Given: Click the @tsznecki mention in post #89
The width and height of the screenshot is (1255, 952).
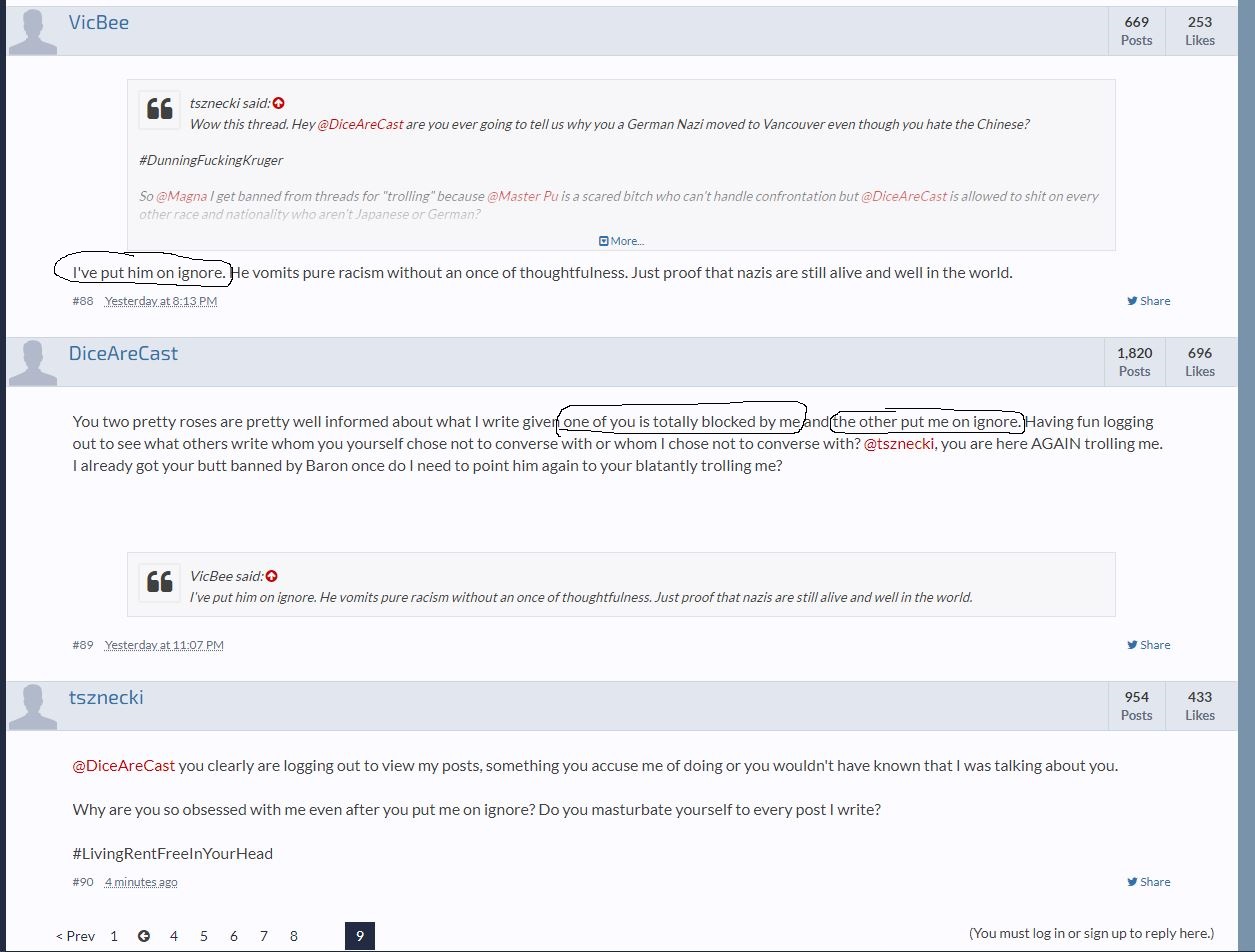Looking at the screenshot, I should tap(900, 444).
